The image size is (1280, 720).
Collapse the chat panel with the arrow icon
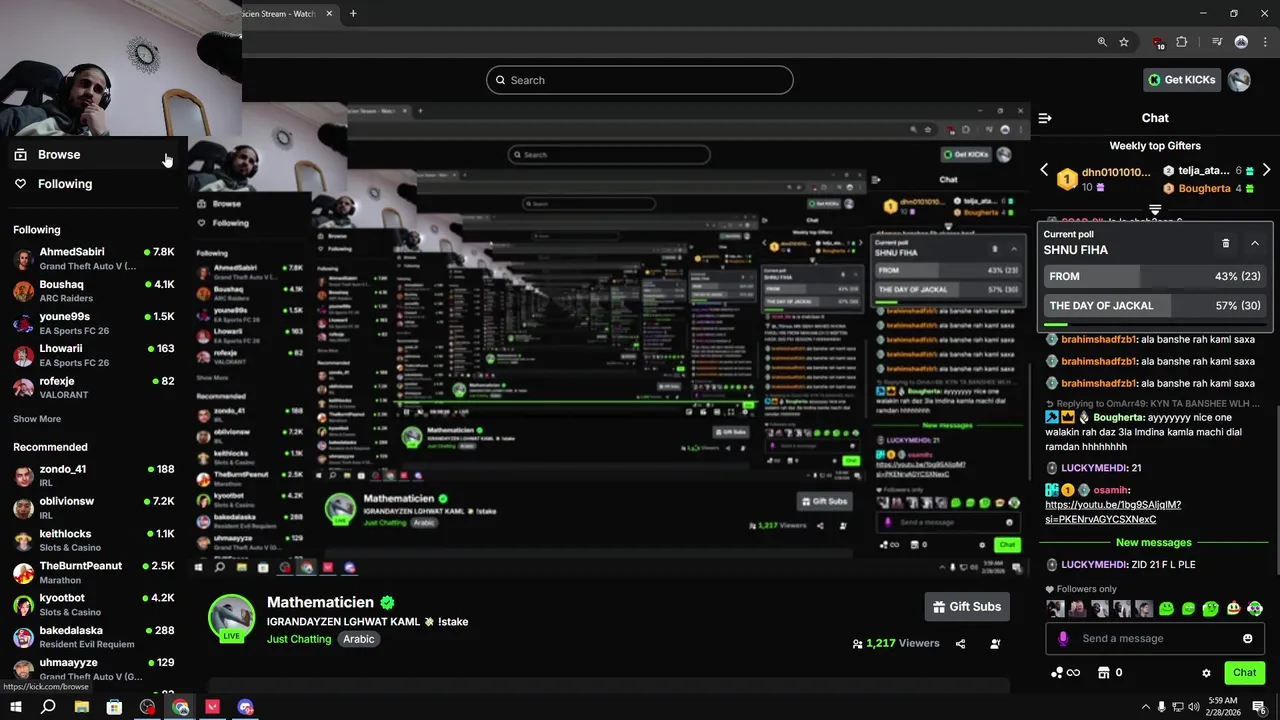coord(1045,118)
